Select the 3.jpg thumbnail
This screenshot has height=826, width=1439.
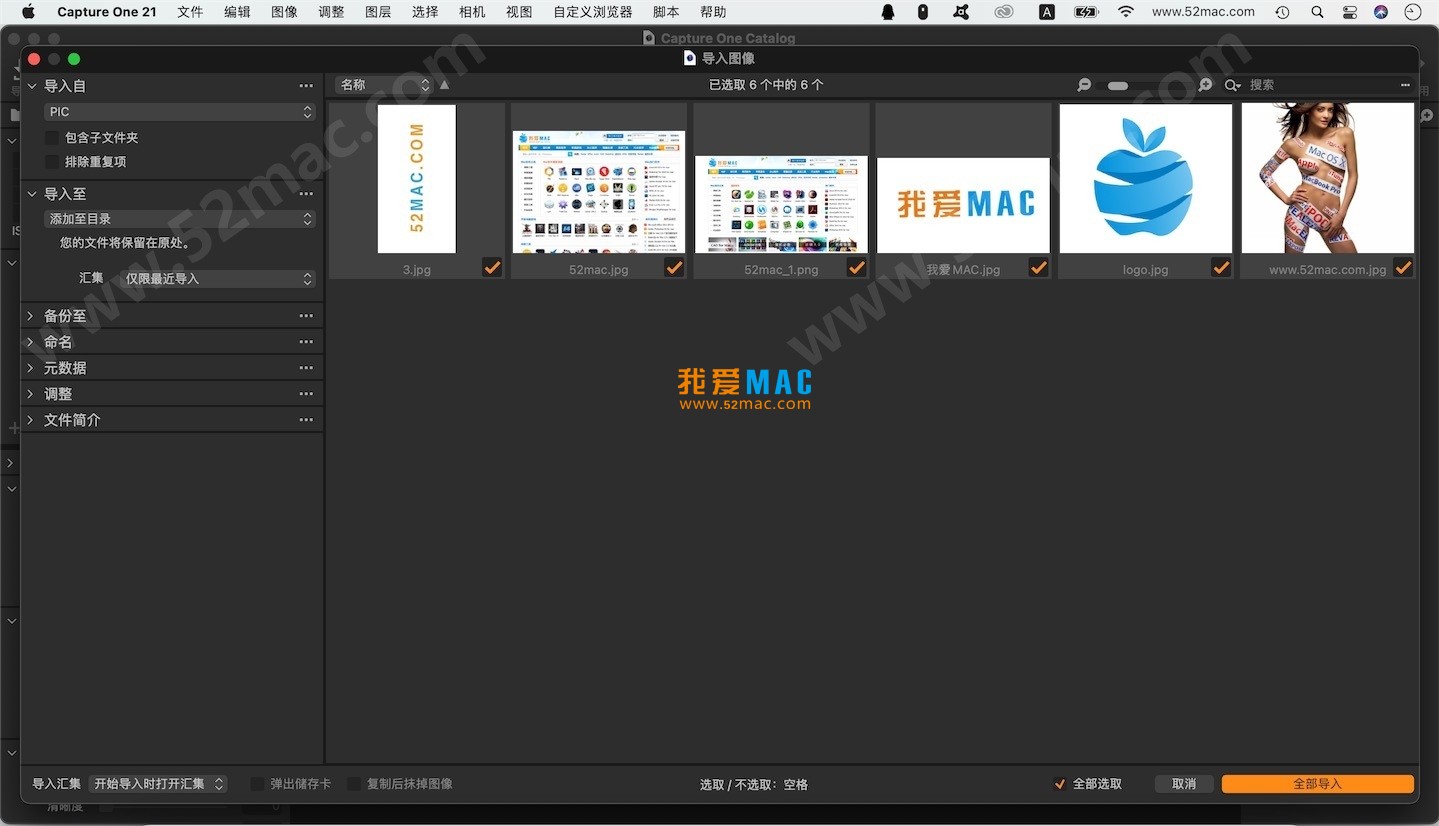pos(416,178)
